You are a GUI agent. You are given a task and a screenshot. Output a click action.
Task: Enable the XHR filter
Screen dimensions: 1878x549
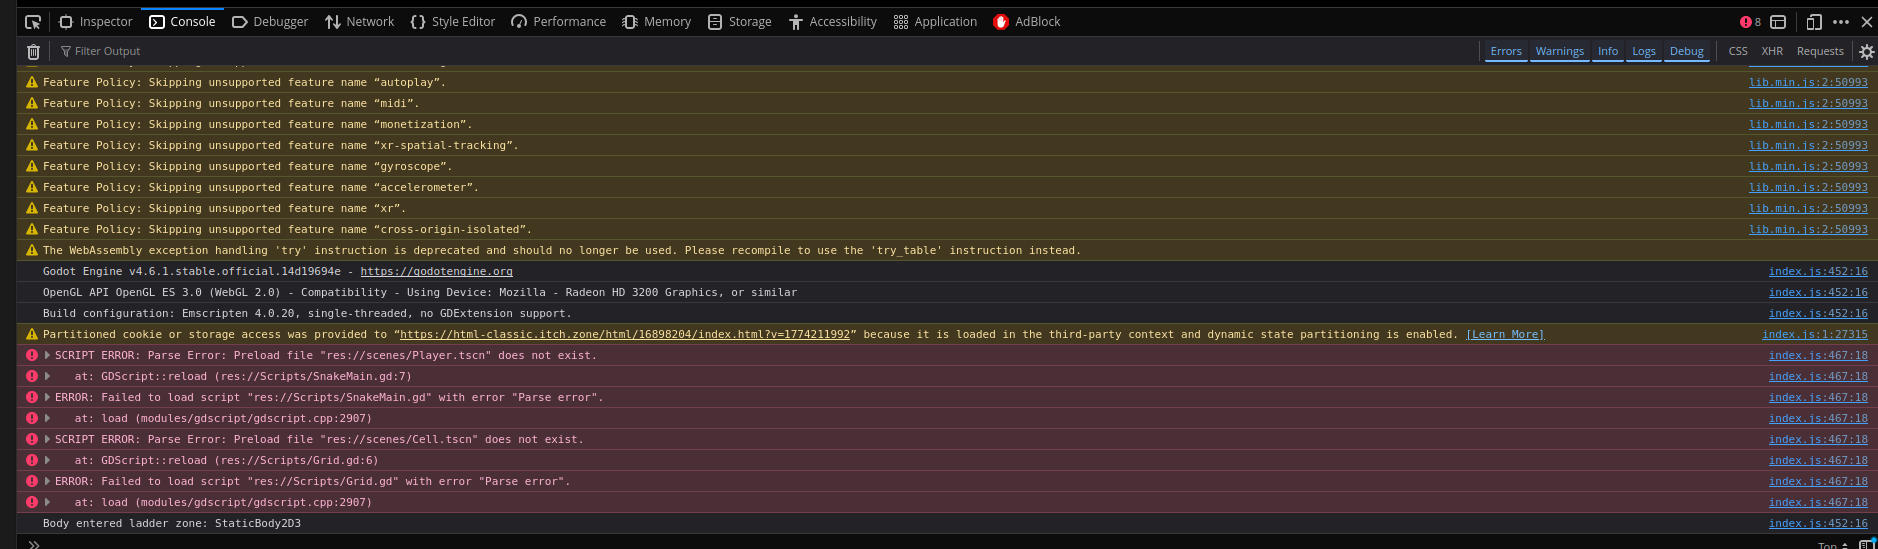point(1772,52)
